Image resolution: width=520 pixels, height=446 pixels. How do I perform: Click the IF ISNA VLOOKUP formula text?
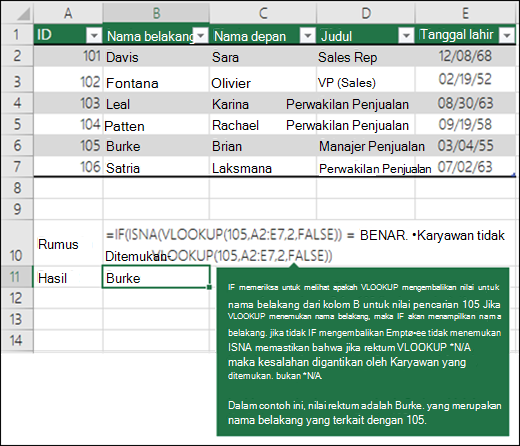coord(305,245)
